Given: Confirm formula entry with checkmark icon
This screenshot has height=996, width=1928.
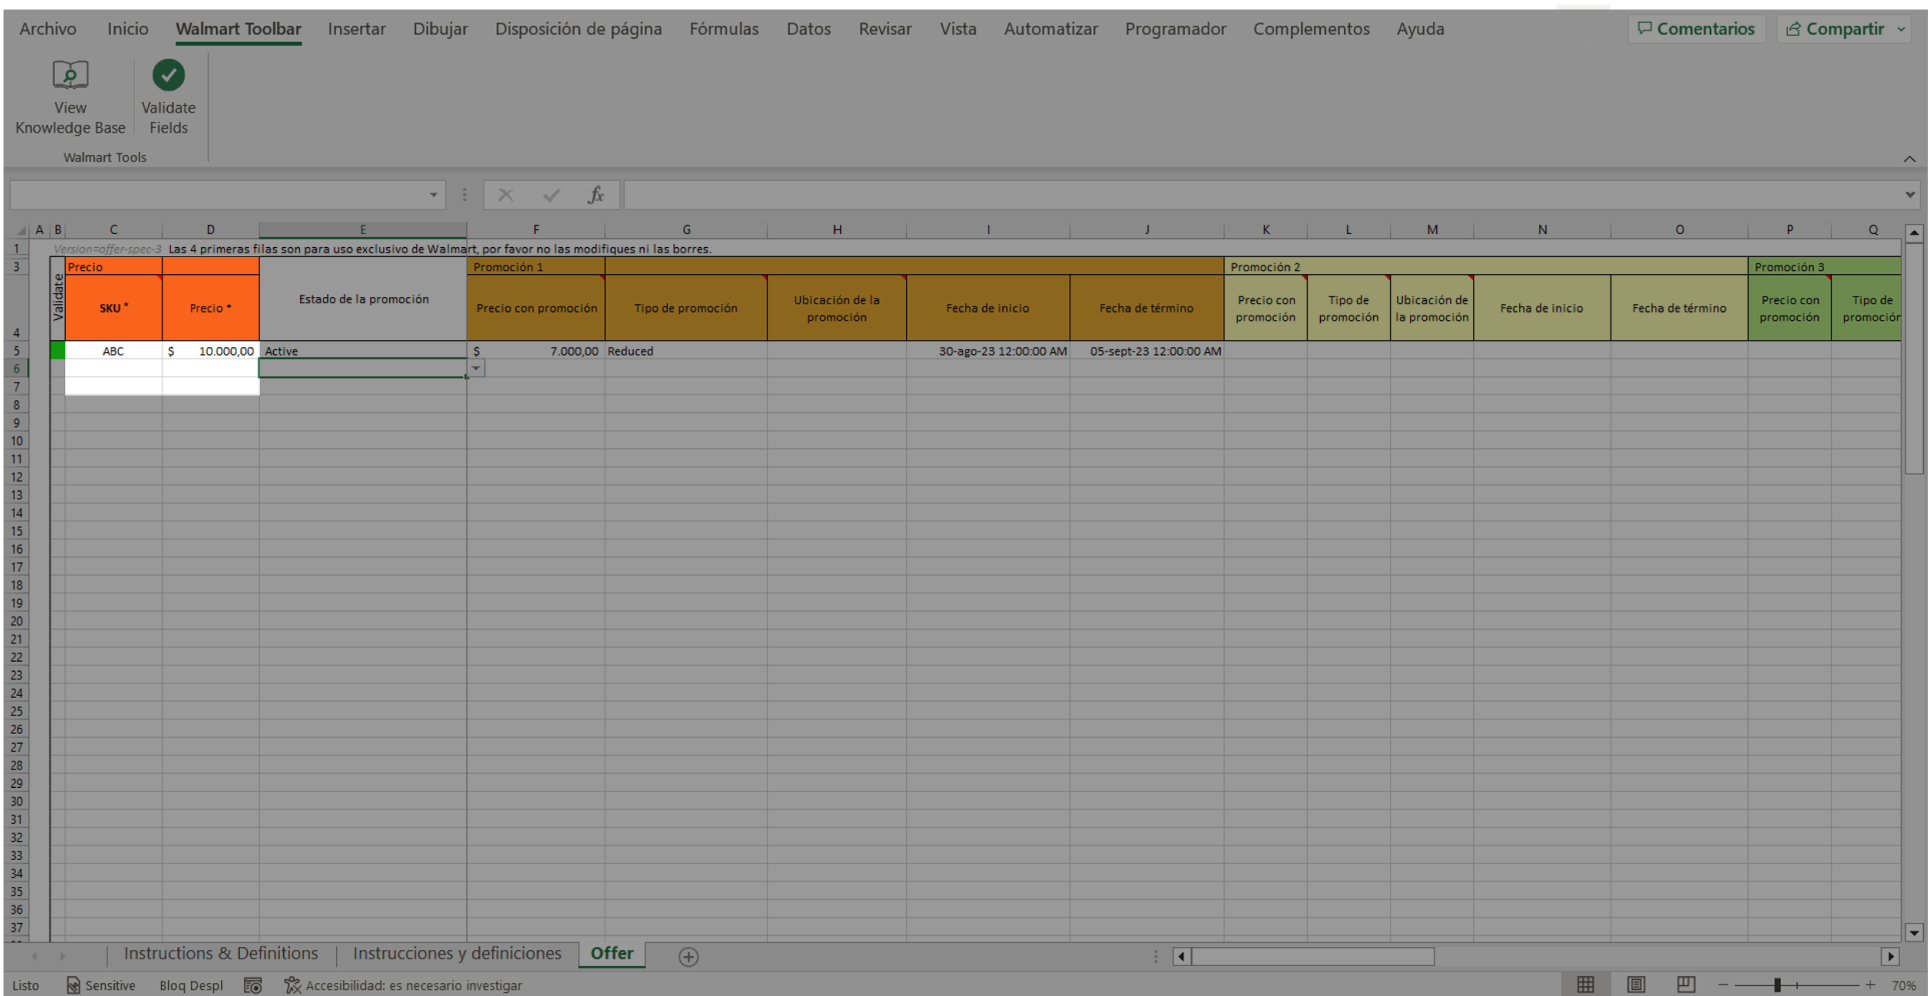Looking at the screenshot, I should coord(551,195).
